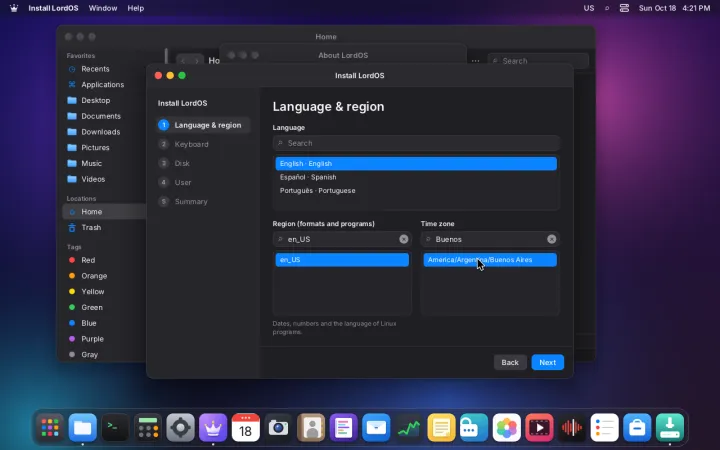Open the installer download icon in dock
This screenshot has width=720, height=450.
tap(669, 428)
